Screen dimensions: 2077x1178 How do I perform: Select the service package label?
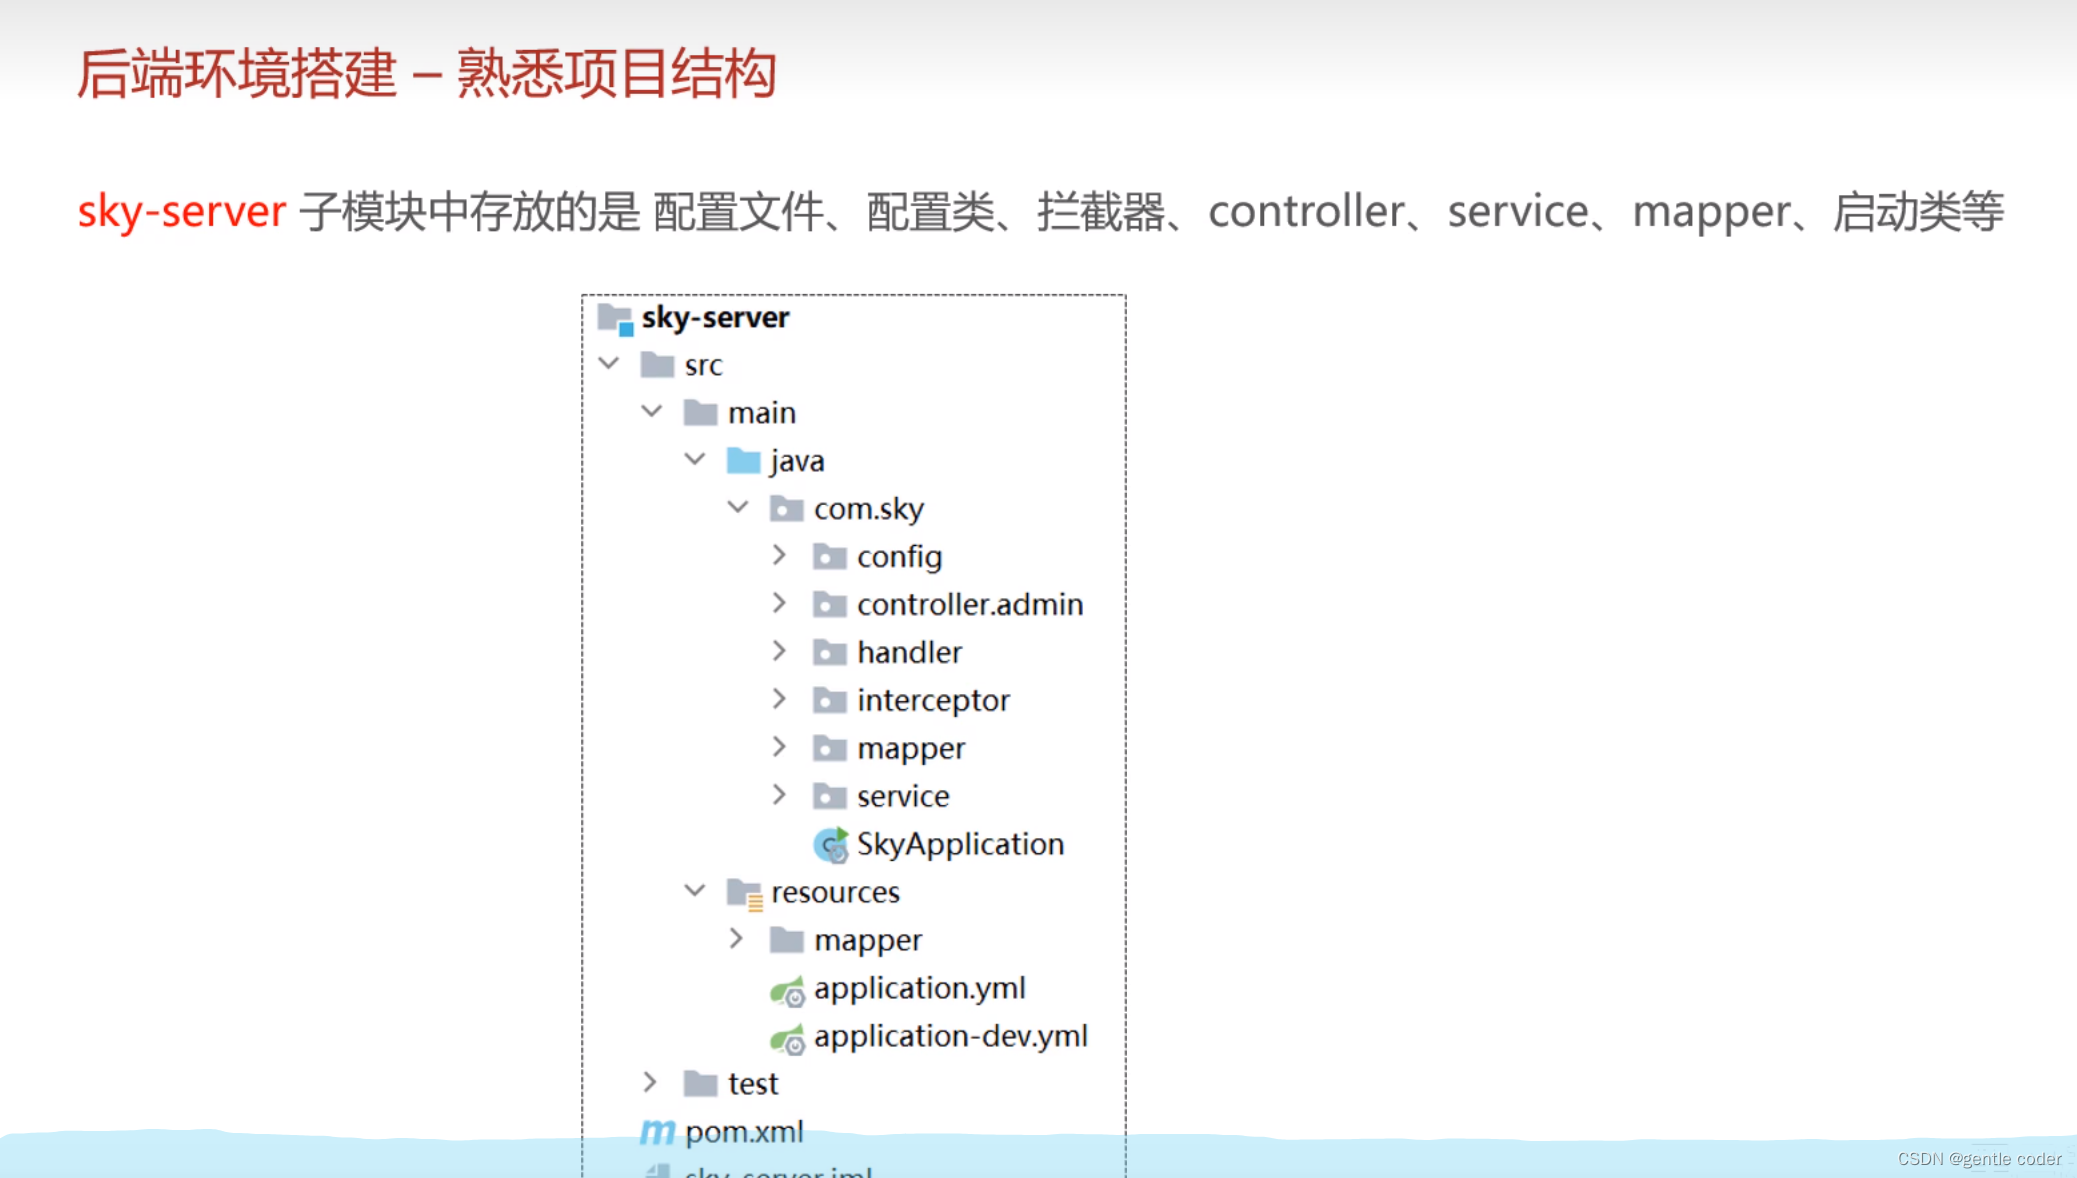tap(903, 797)
